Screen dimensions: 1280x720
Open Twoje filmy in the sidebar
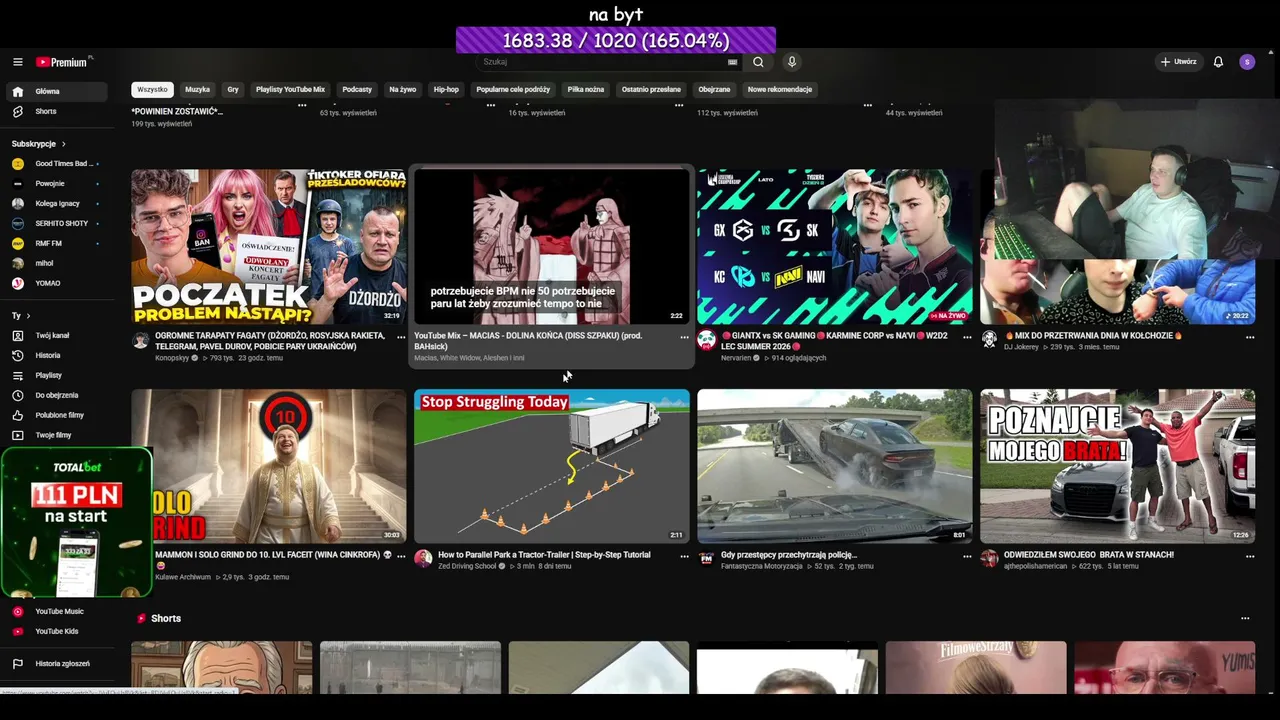[x=56, y=435]
